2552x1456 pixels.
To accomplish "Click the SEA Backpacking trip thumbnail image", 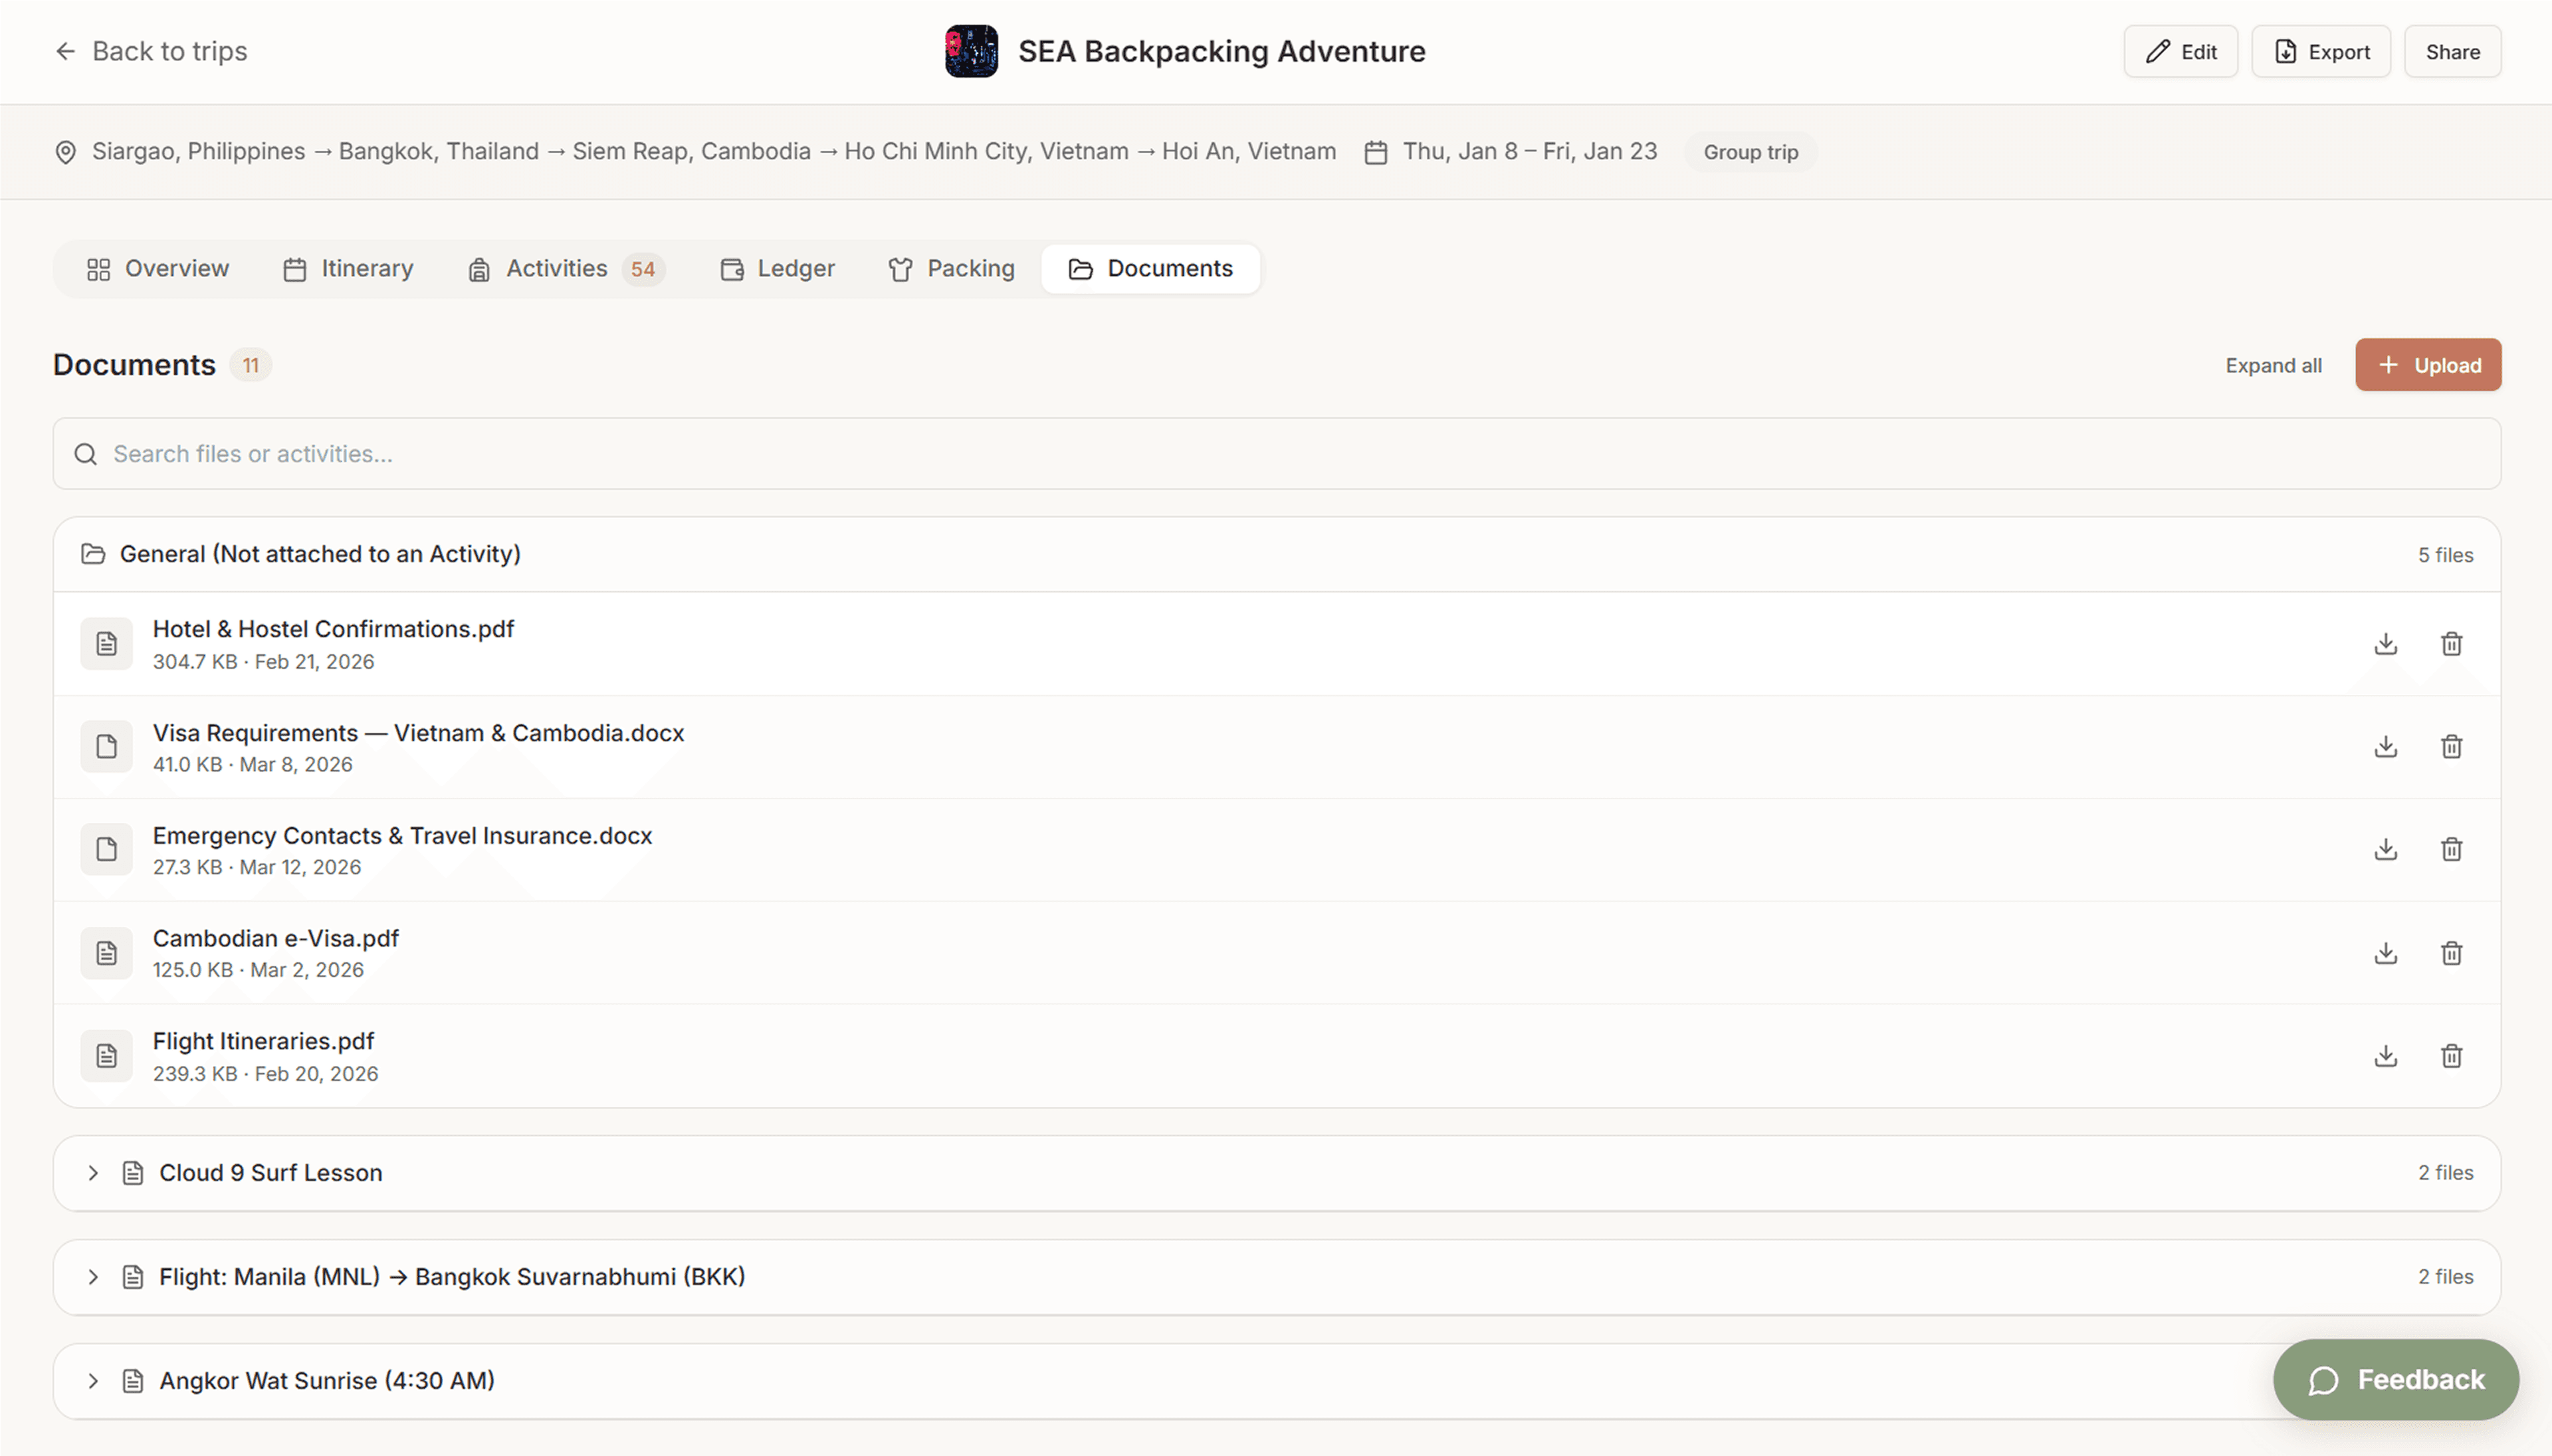I will (971, 51).
